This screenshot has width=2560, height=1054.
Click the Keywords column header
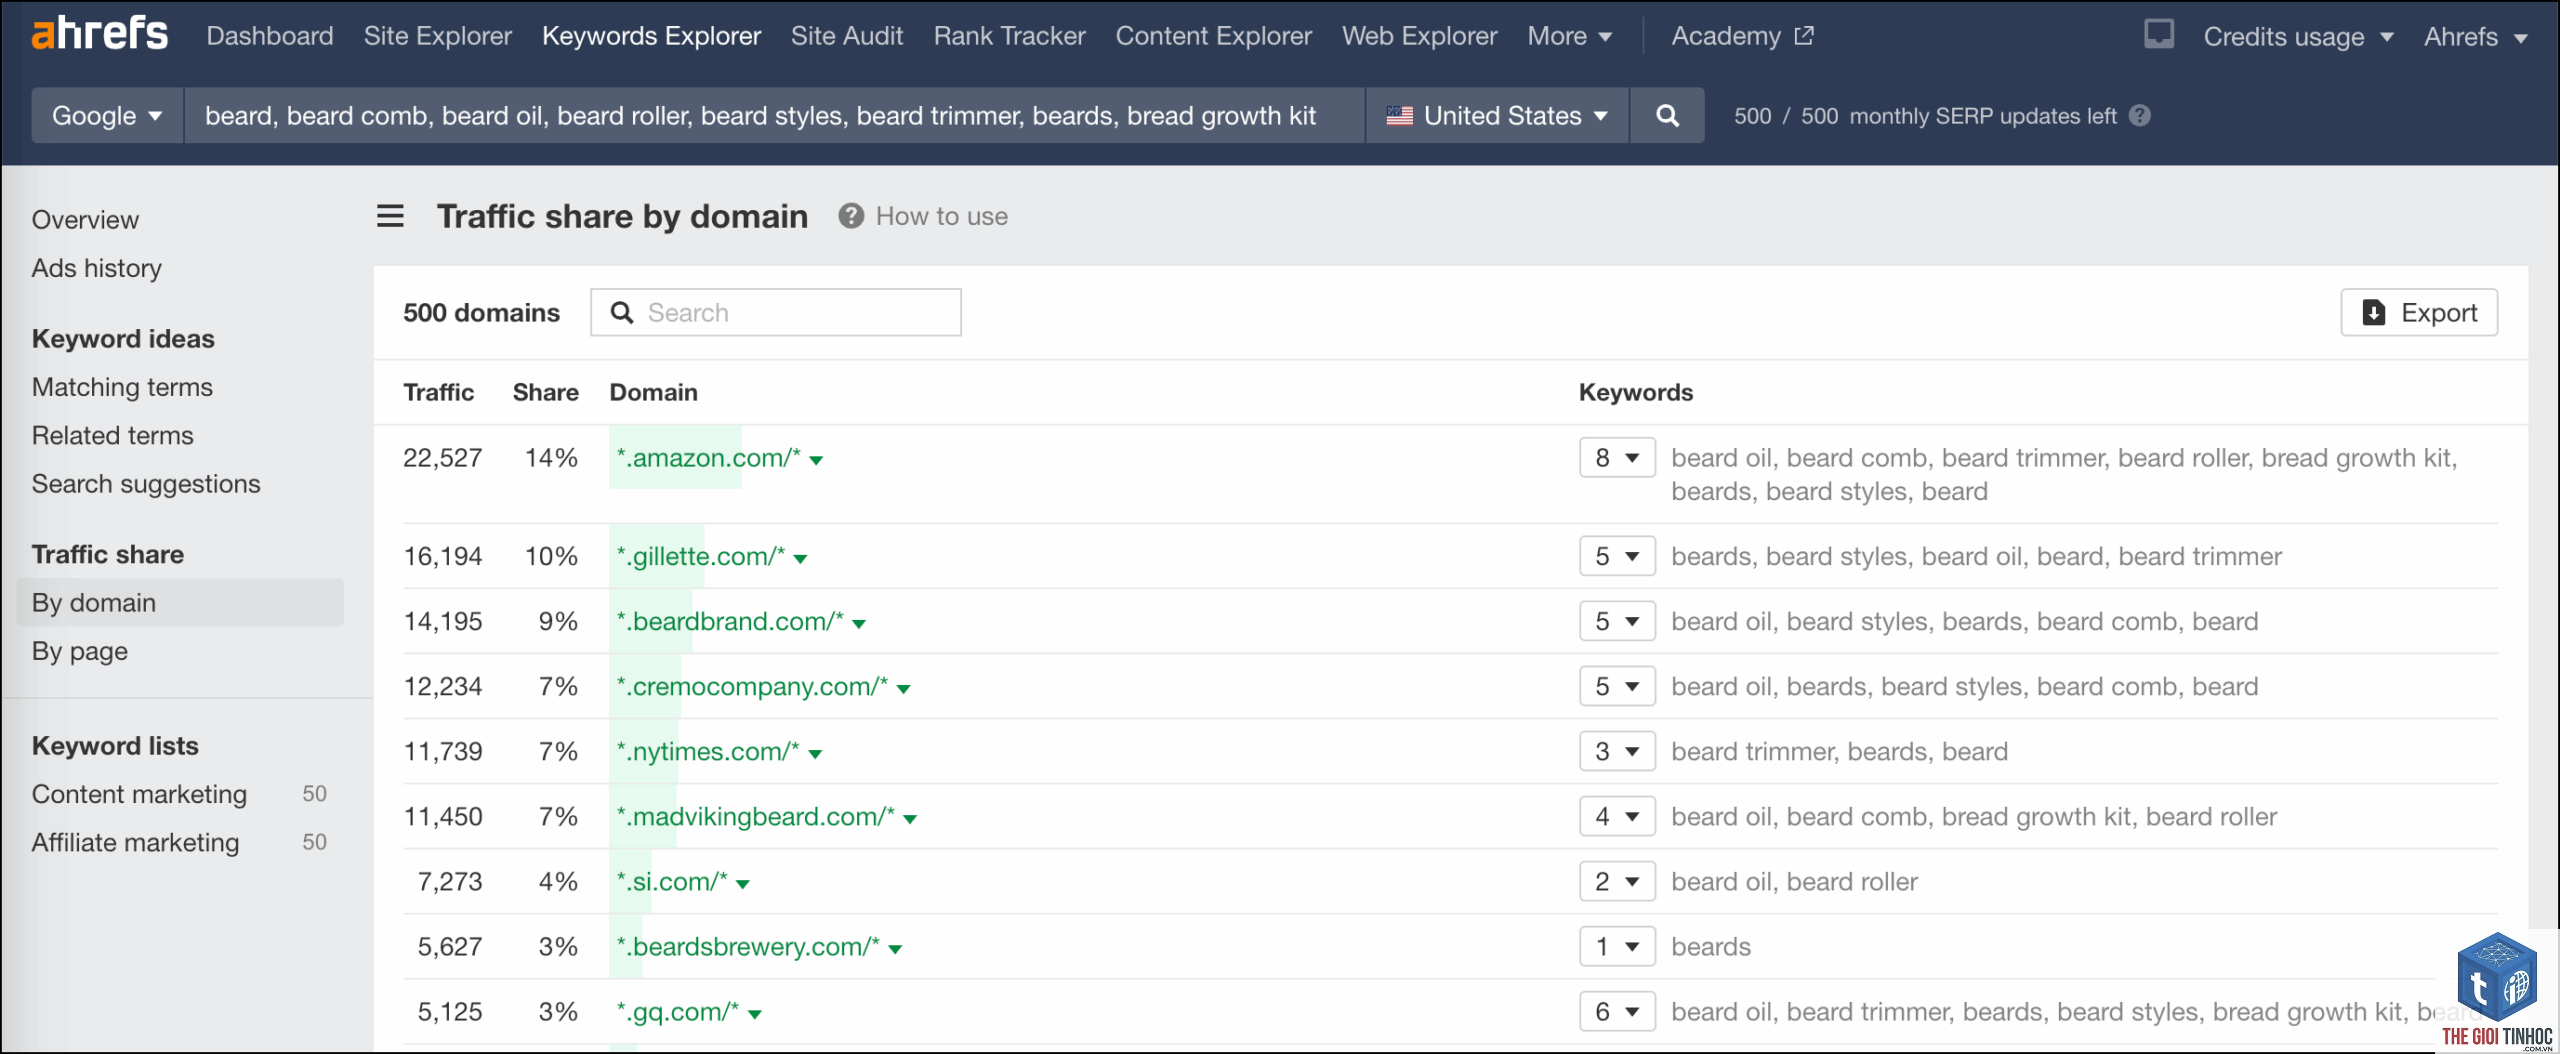1636,392
